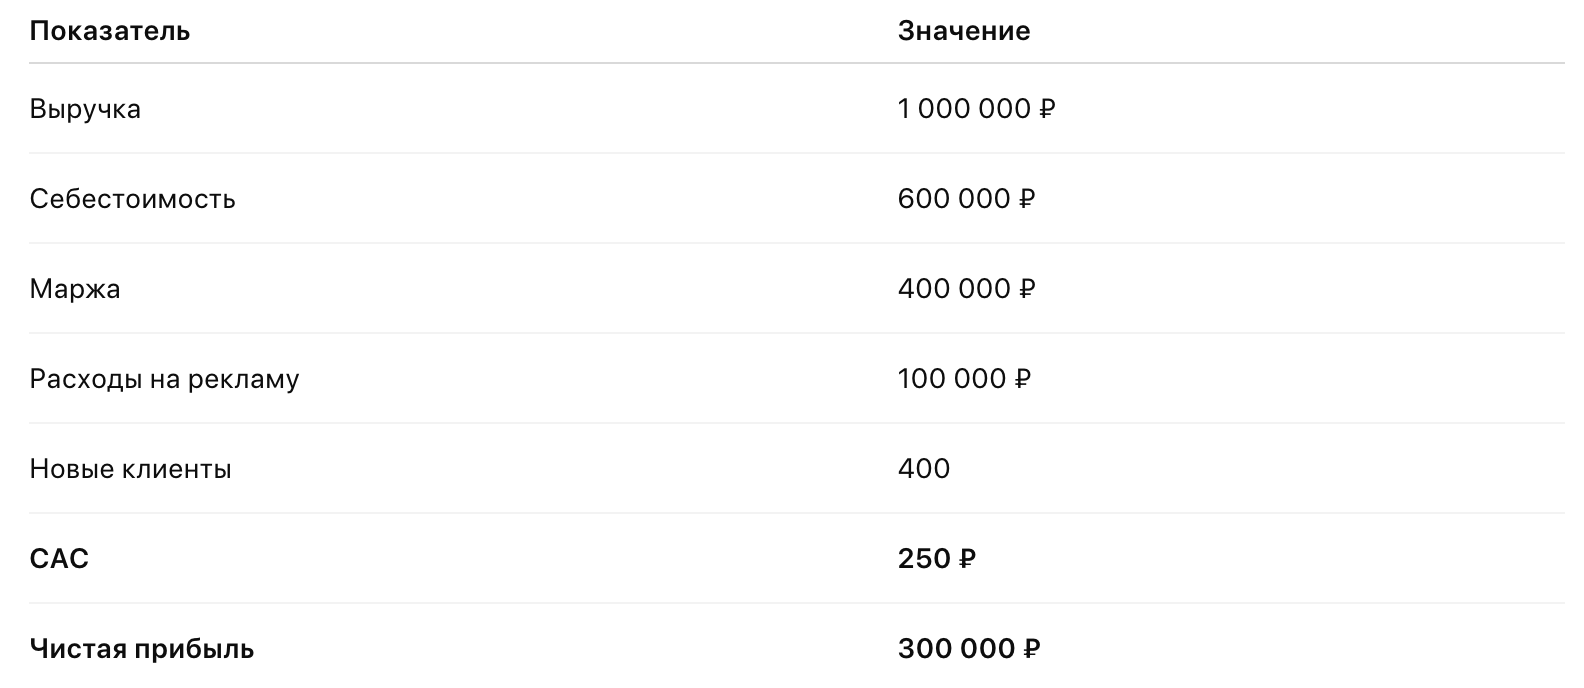Click the number 300 000 in Чистая прибыль row

[956, 649]
